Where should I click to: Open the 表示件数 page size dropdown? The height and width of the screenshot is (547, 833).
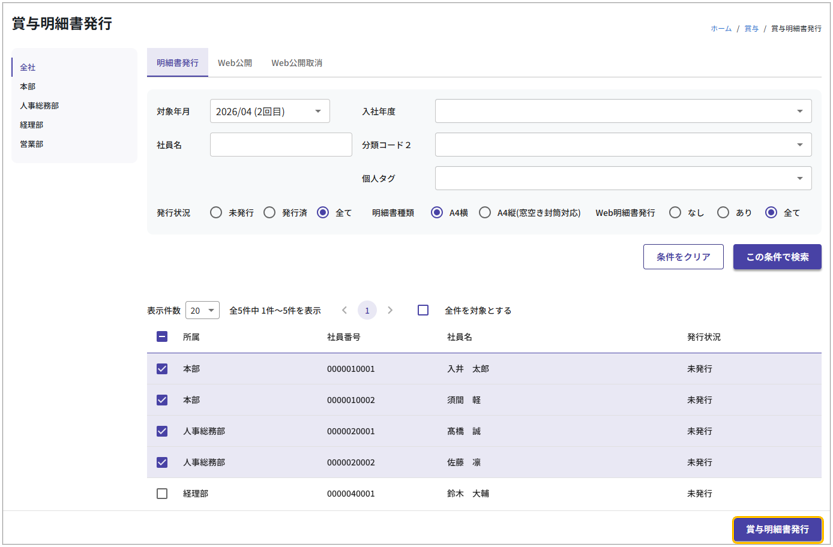[202, 311]
